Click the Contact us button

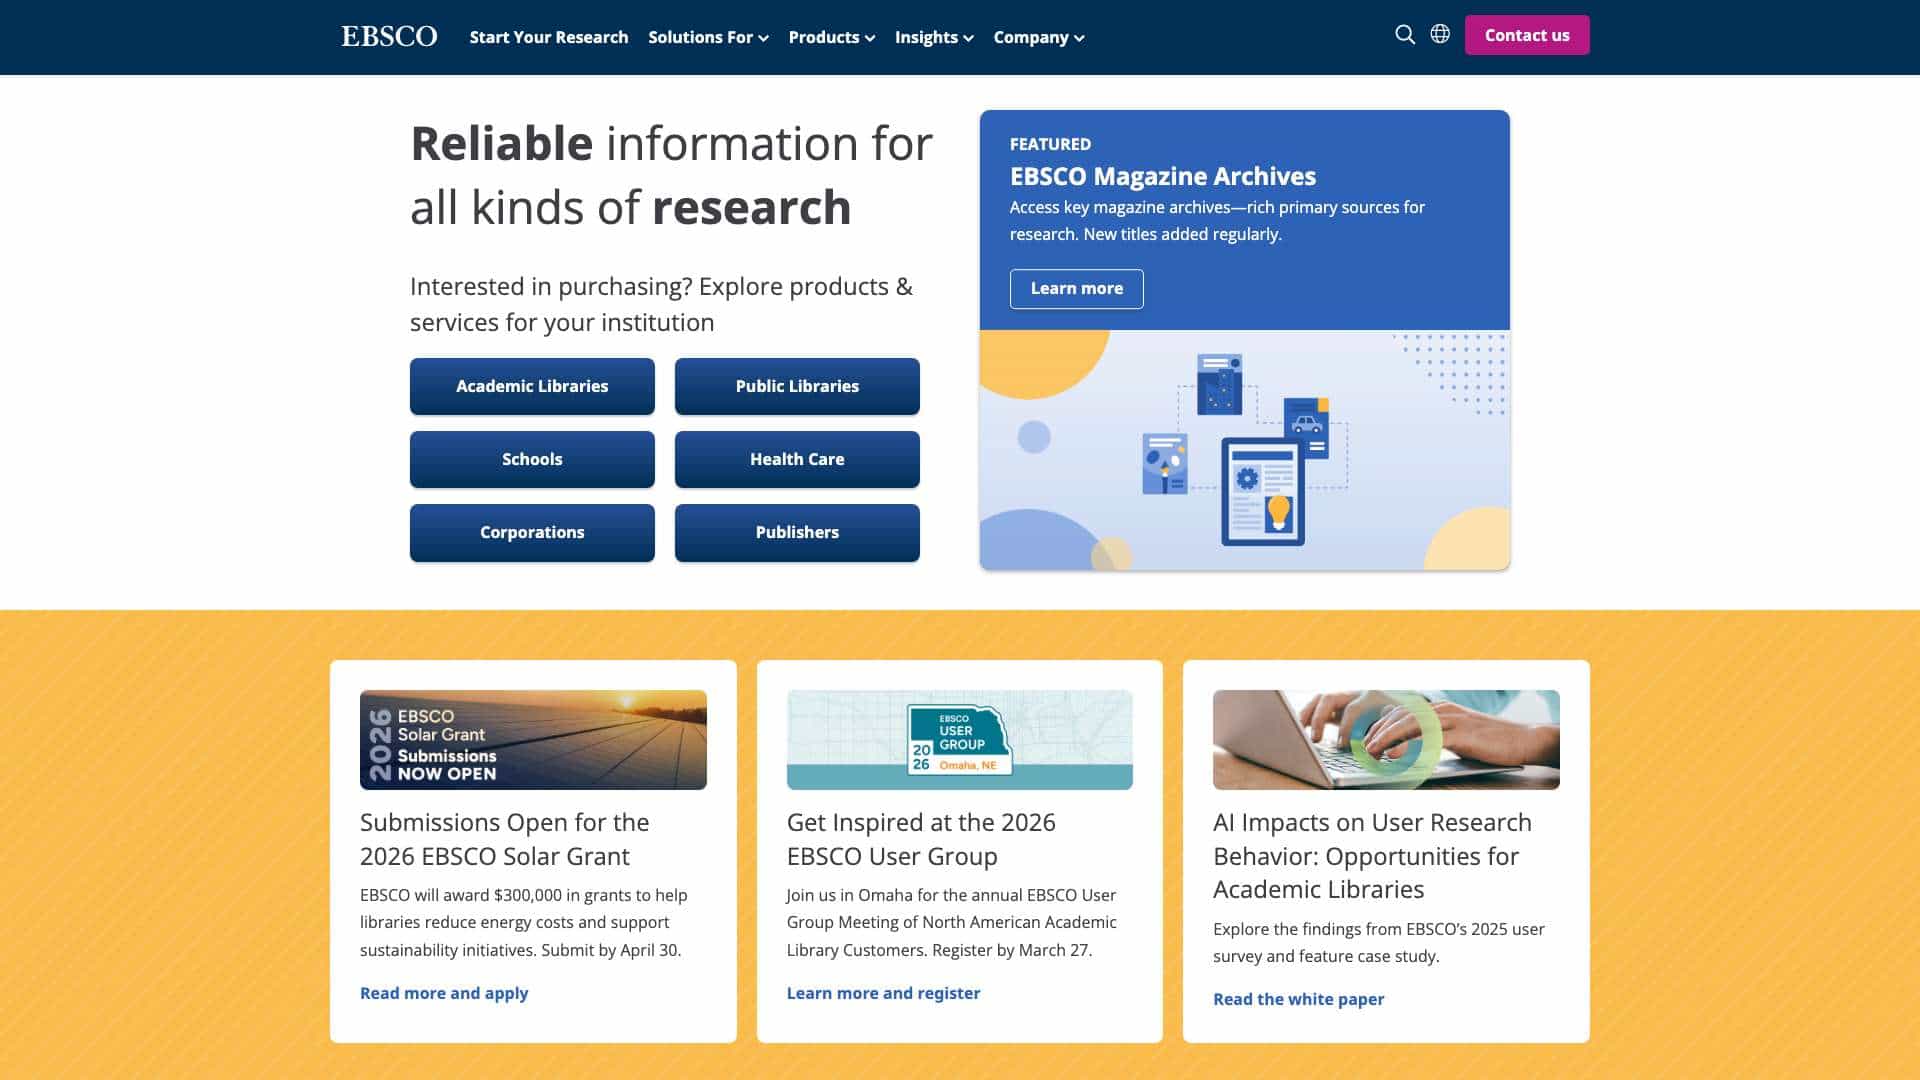[1527, 35]
